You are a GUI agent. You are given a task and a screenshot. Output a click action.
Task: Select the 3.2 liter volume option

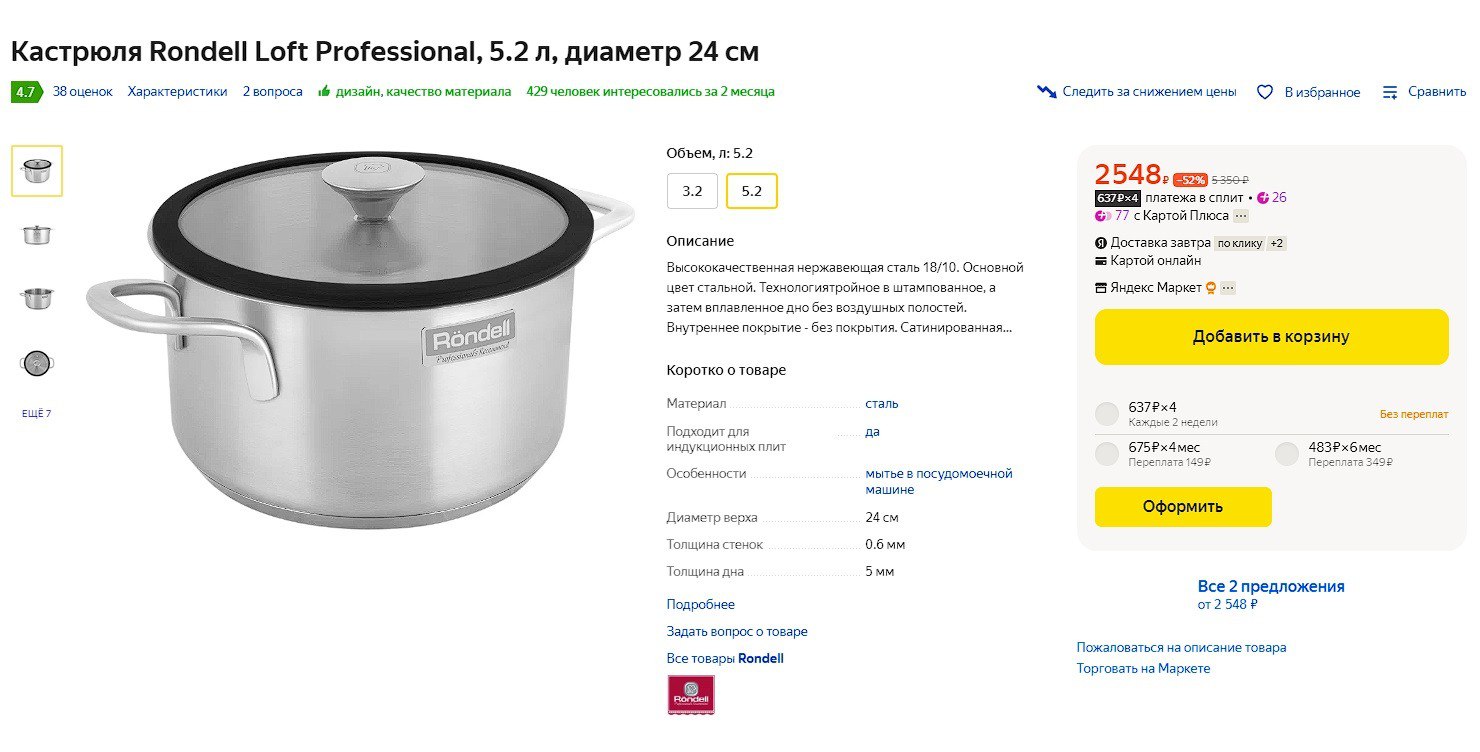[692, 191]
